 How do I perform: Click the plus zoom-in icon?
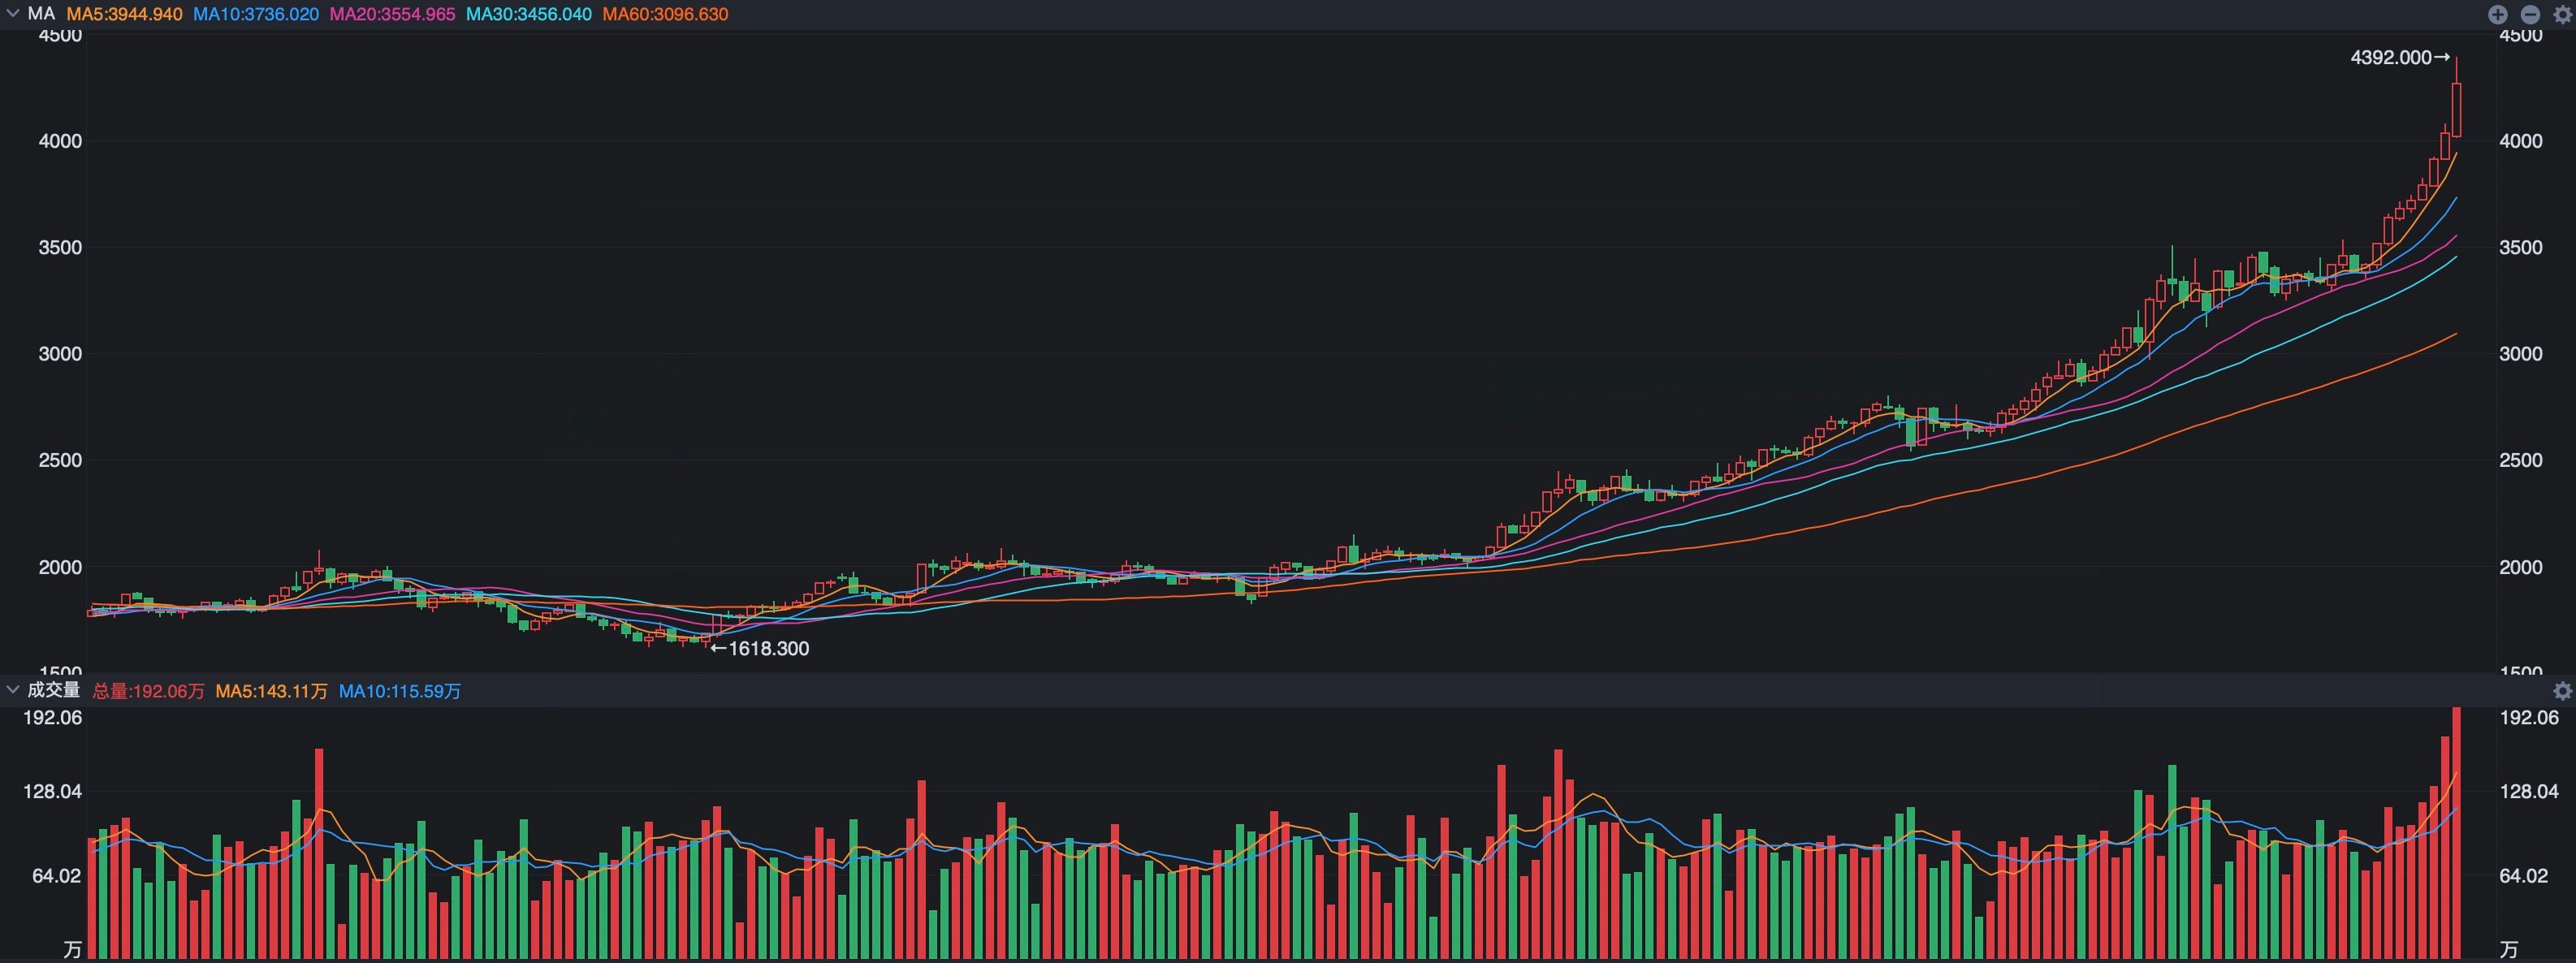click(2497, 14)
